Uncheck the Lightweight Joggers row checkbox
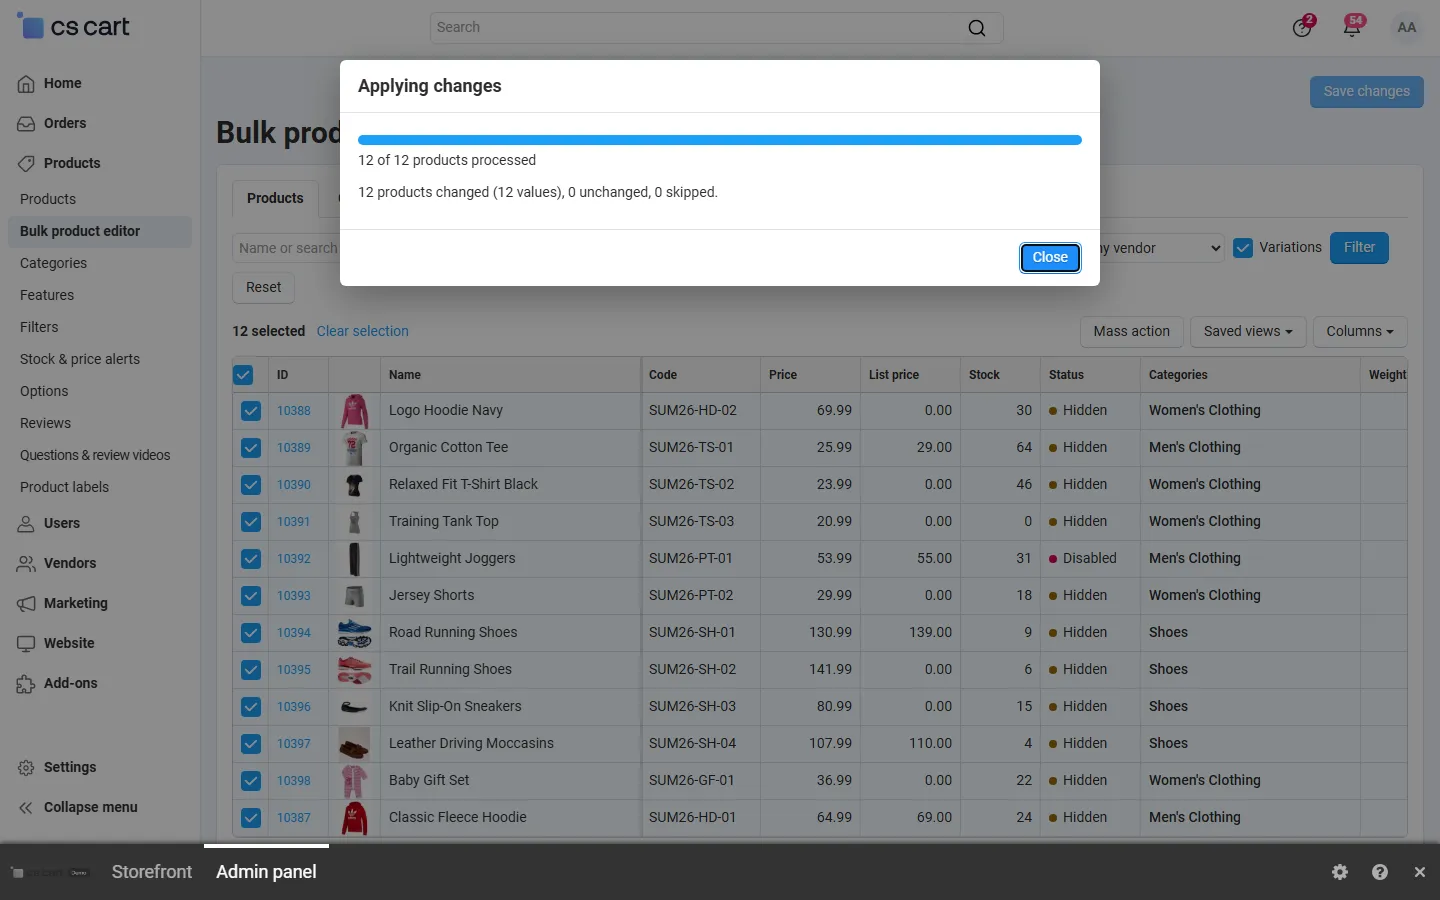The image size is (1440, 900). (x=251, y=559)
